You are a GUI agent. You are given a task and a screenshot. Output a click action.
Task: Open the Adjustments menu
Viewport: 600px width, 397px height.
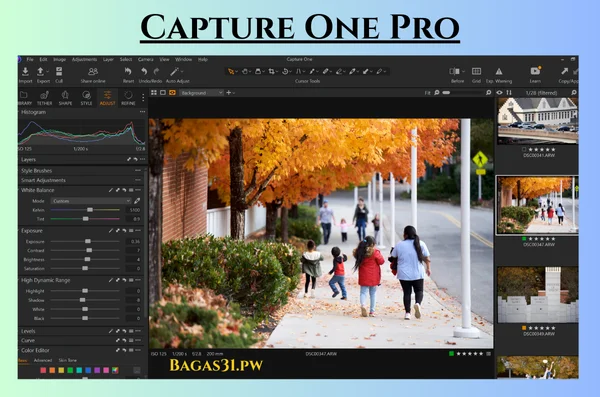coord(84,59)
